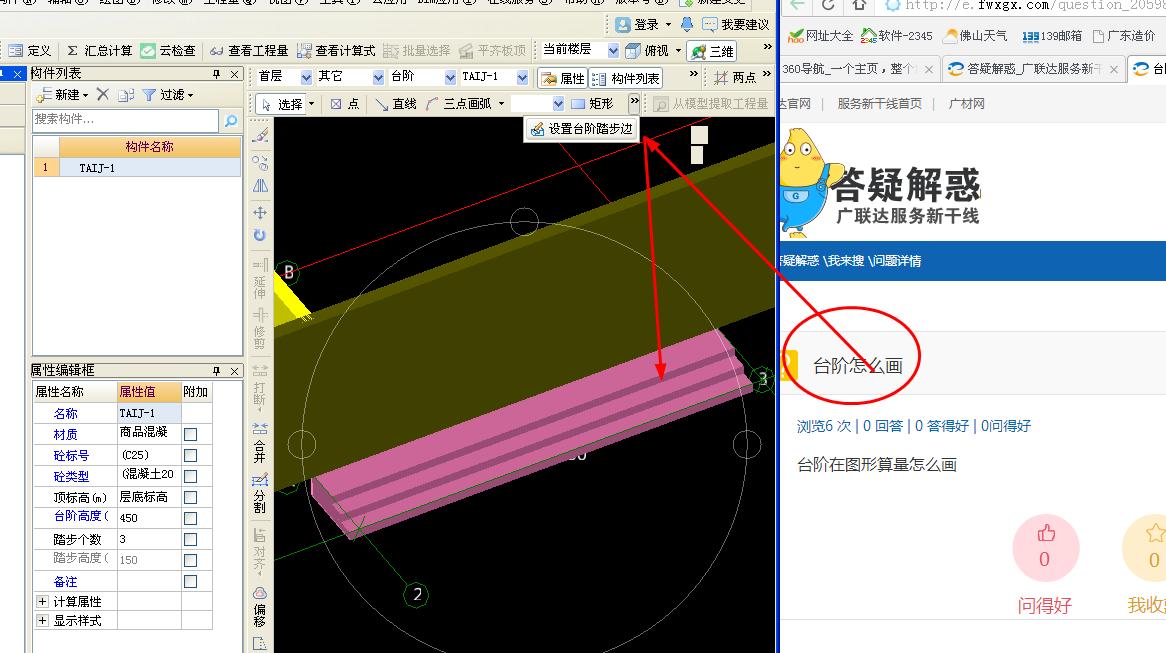
Task: Click 我来搜 breadcrumb link
Action: [845, 261]
